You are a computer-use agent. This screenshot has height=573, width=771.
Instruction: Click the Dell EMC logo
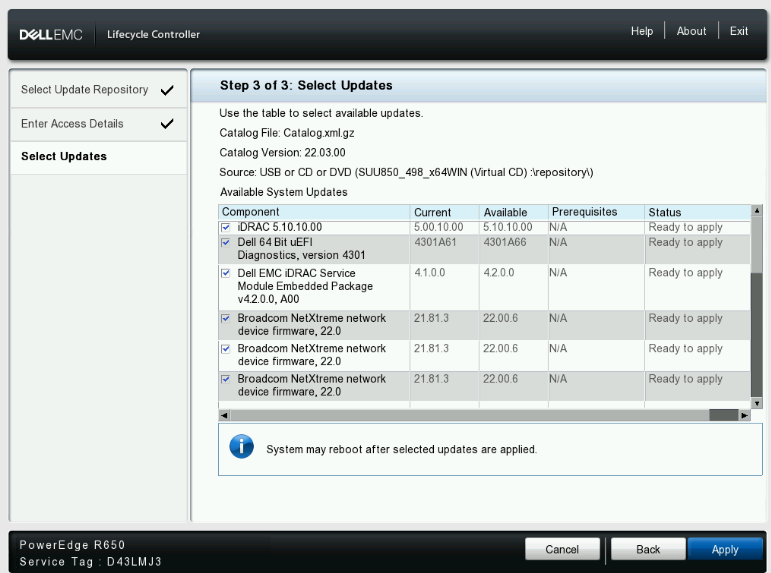51,34
